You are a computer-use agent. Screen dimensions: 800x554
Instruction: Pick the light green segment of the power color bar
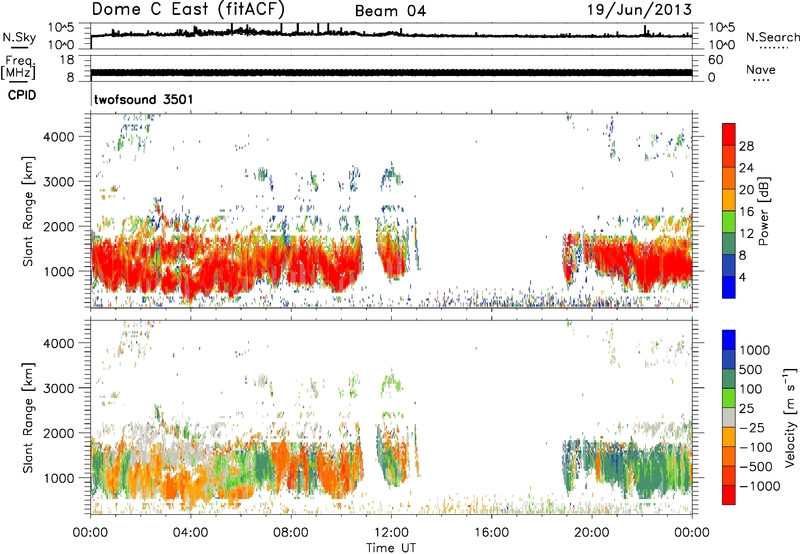point(729,222)
